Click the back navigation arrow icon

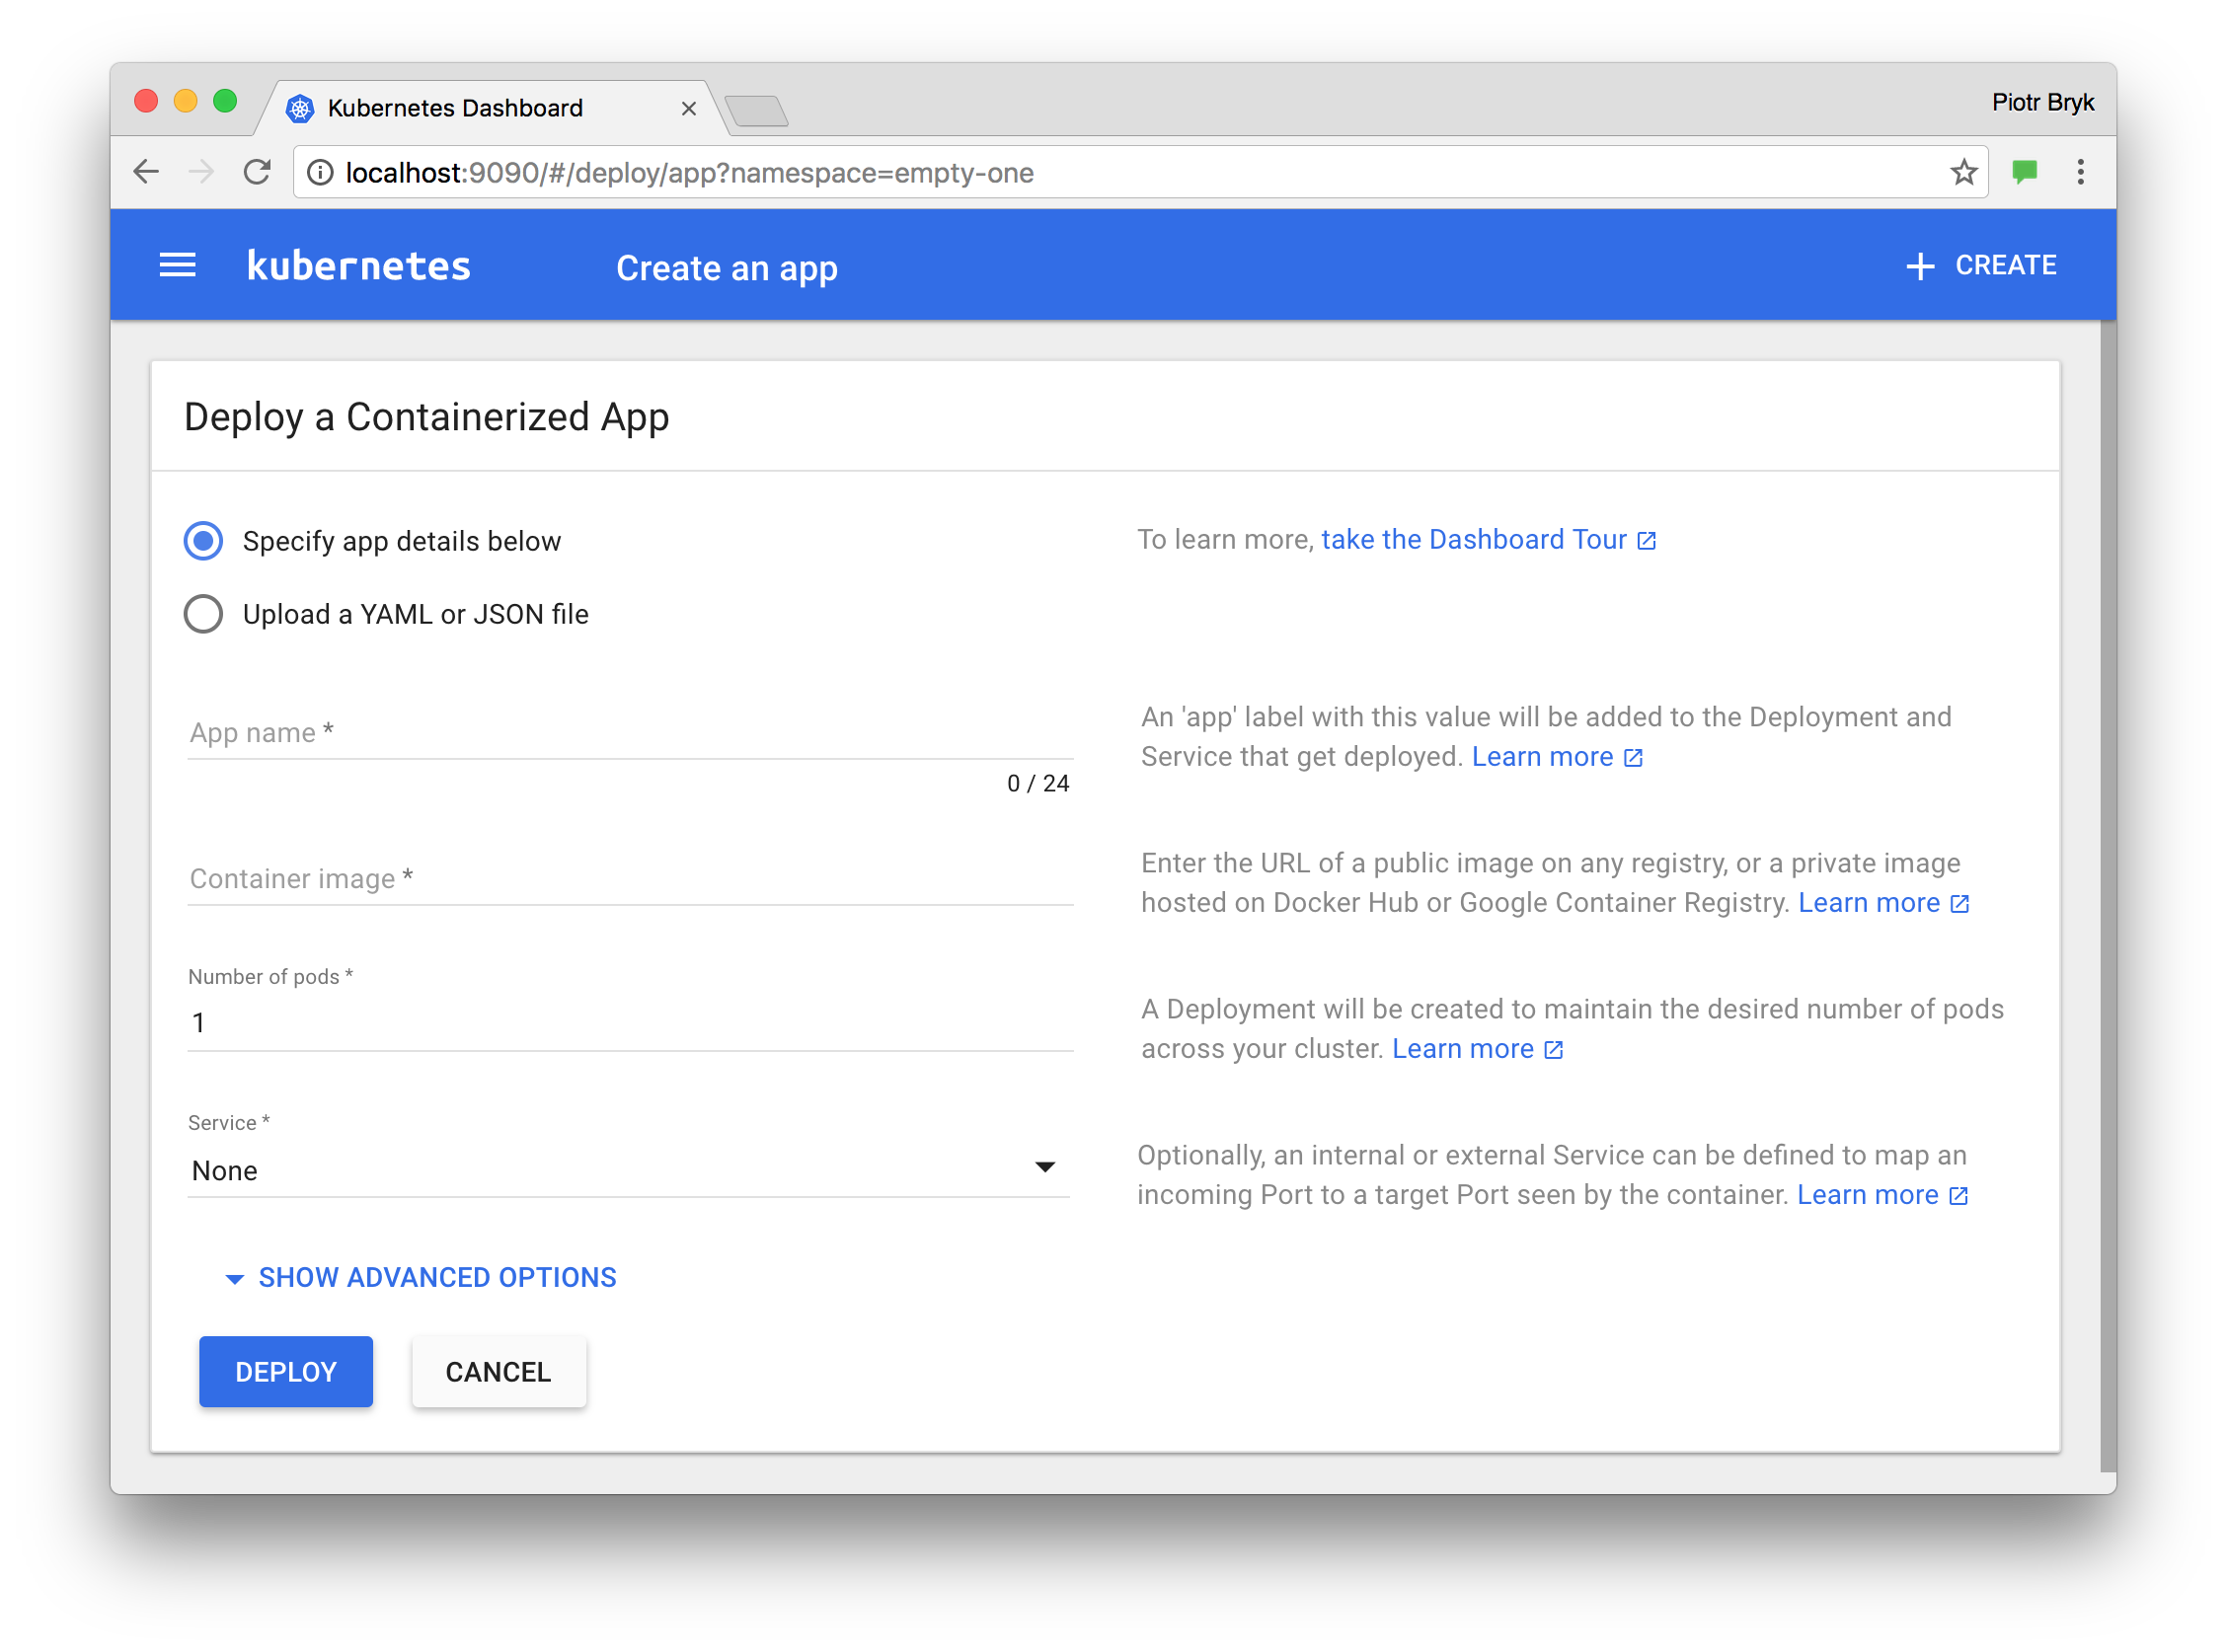pyautogui.click(x=146, y=170)
